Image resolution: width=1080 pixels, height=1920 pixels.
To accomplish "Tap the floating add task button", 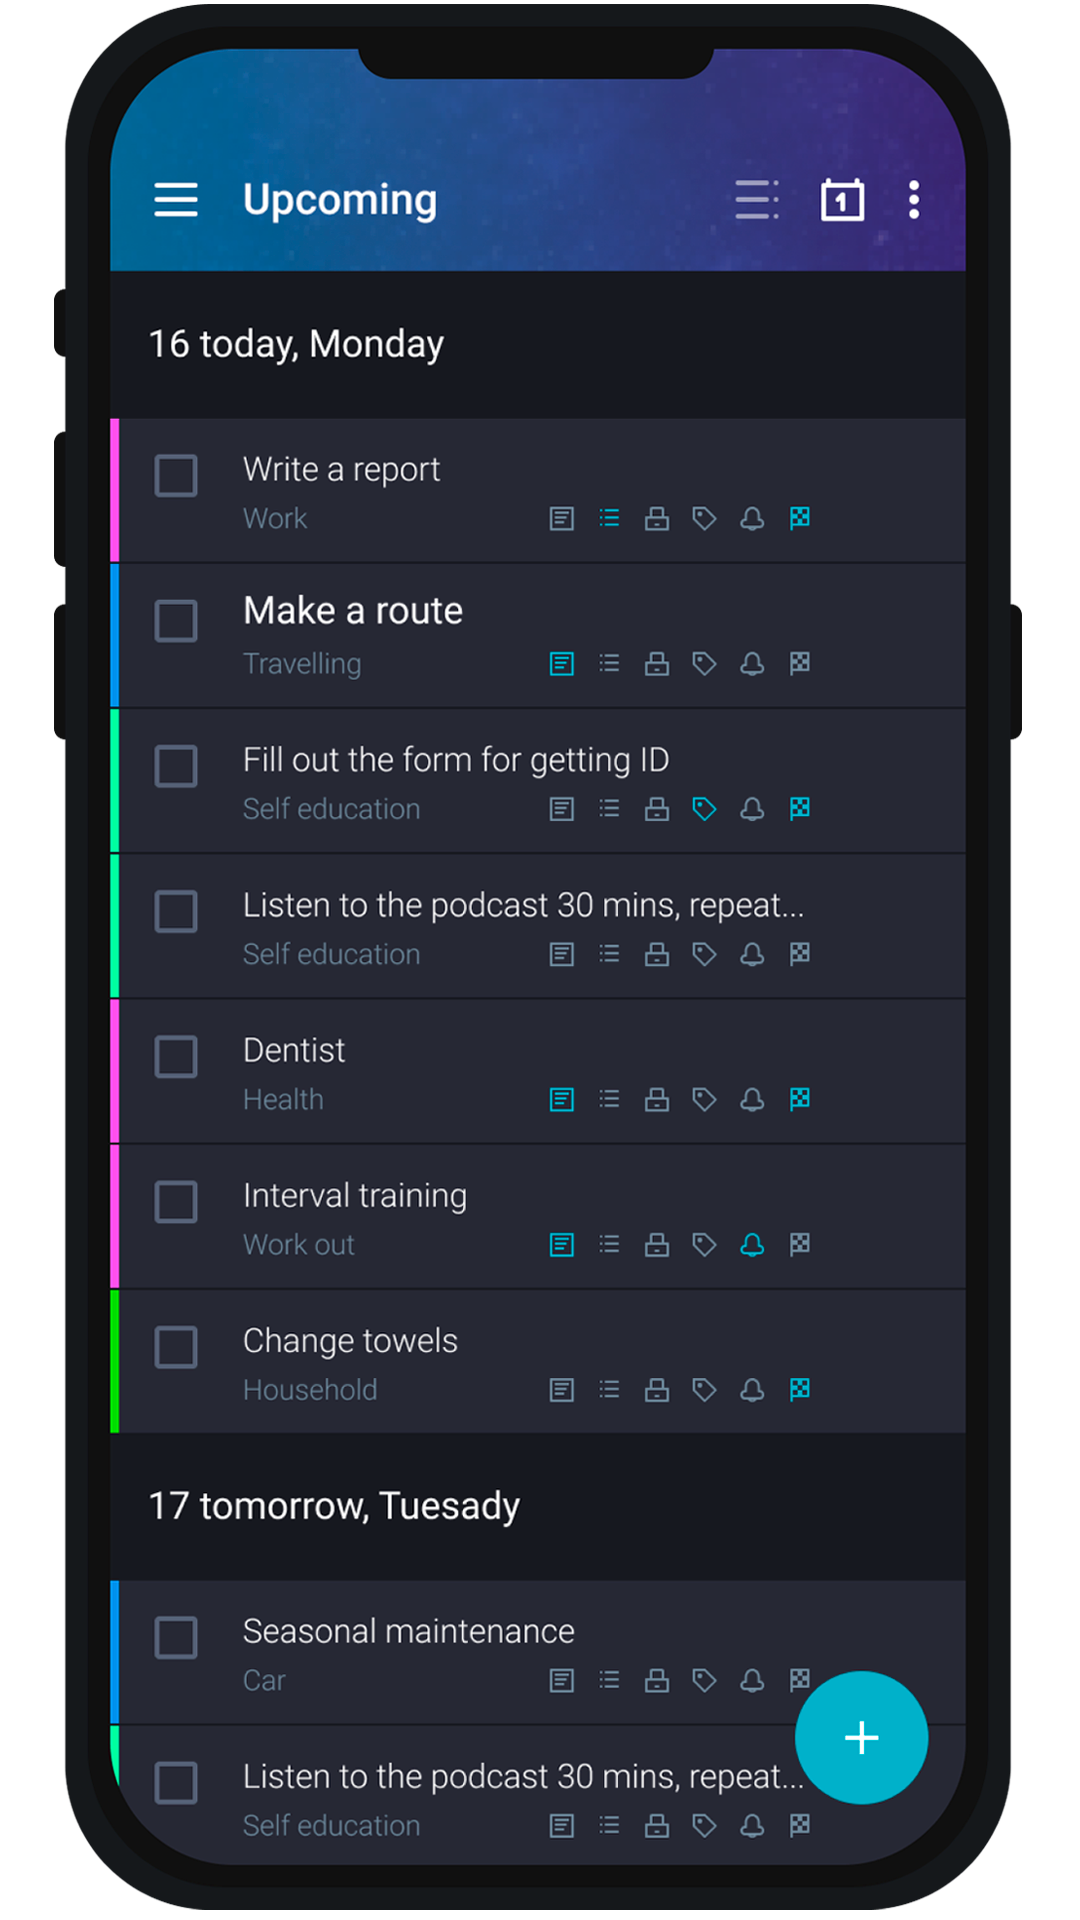I will (x=861, y=1737).
